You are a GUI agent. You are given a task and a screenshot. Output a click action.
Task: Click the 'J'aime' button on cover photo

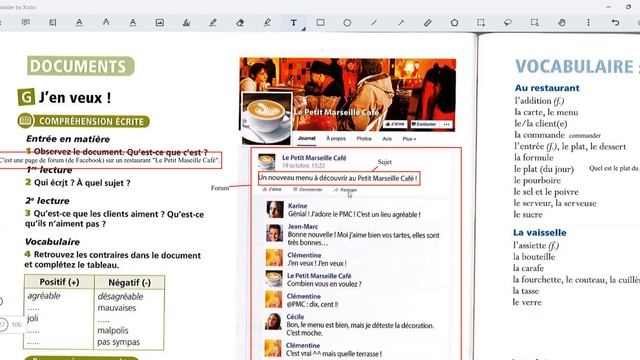tap(395, 124)
